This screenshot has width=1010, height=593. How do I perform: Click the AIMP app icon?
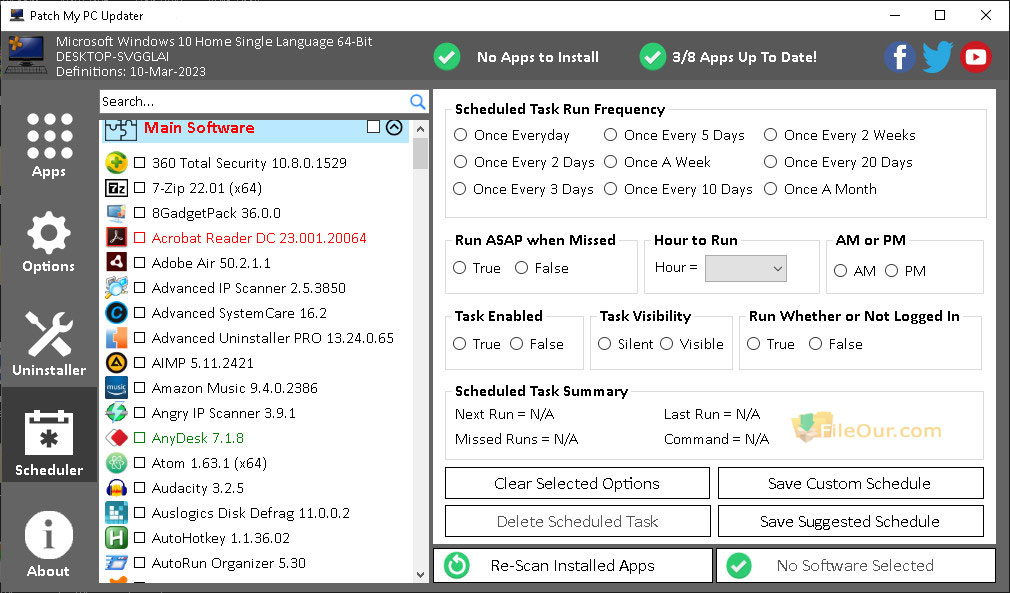point(116,363)
